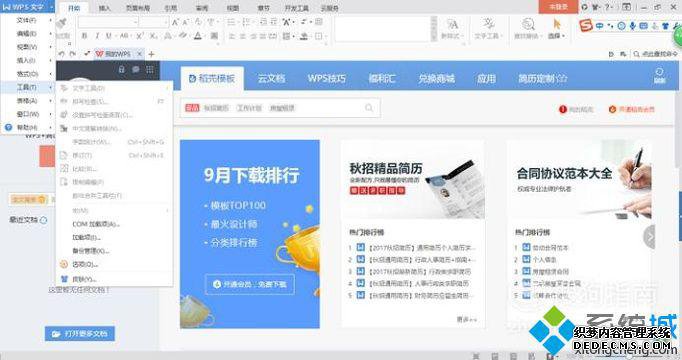The image size is (682, 360).
Task: Click the Bold formatting icon
Action: pyautogui.click(x=84, y=36)
